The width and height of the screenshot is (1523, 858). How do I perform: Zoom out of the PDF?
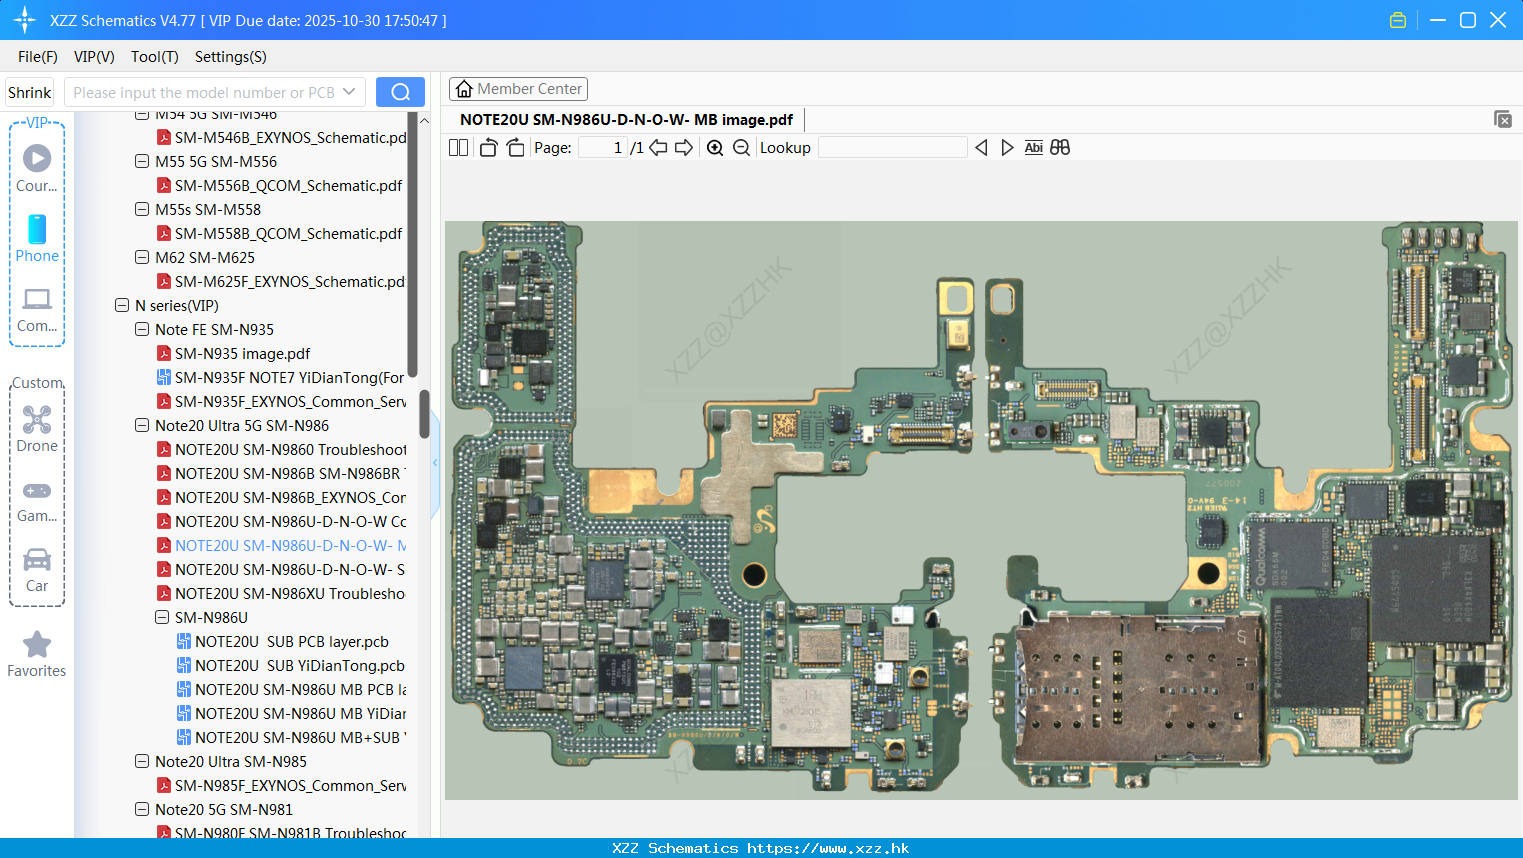pos(741,148)
